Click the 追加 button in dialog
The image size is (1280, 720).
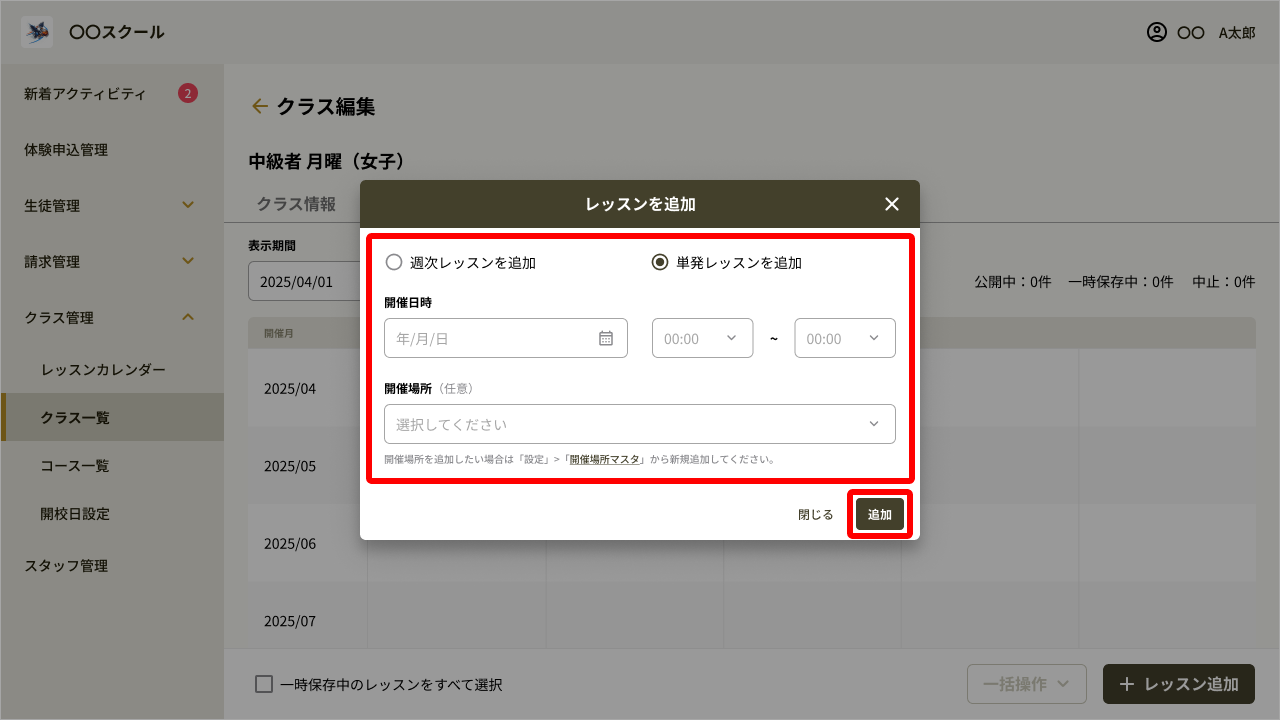coord(880,514)
